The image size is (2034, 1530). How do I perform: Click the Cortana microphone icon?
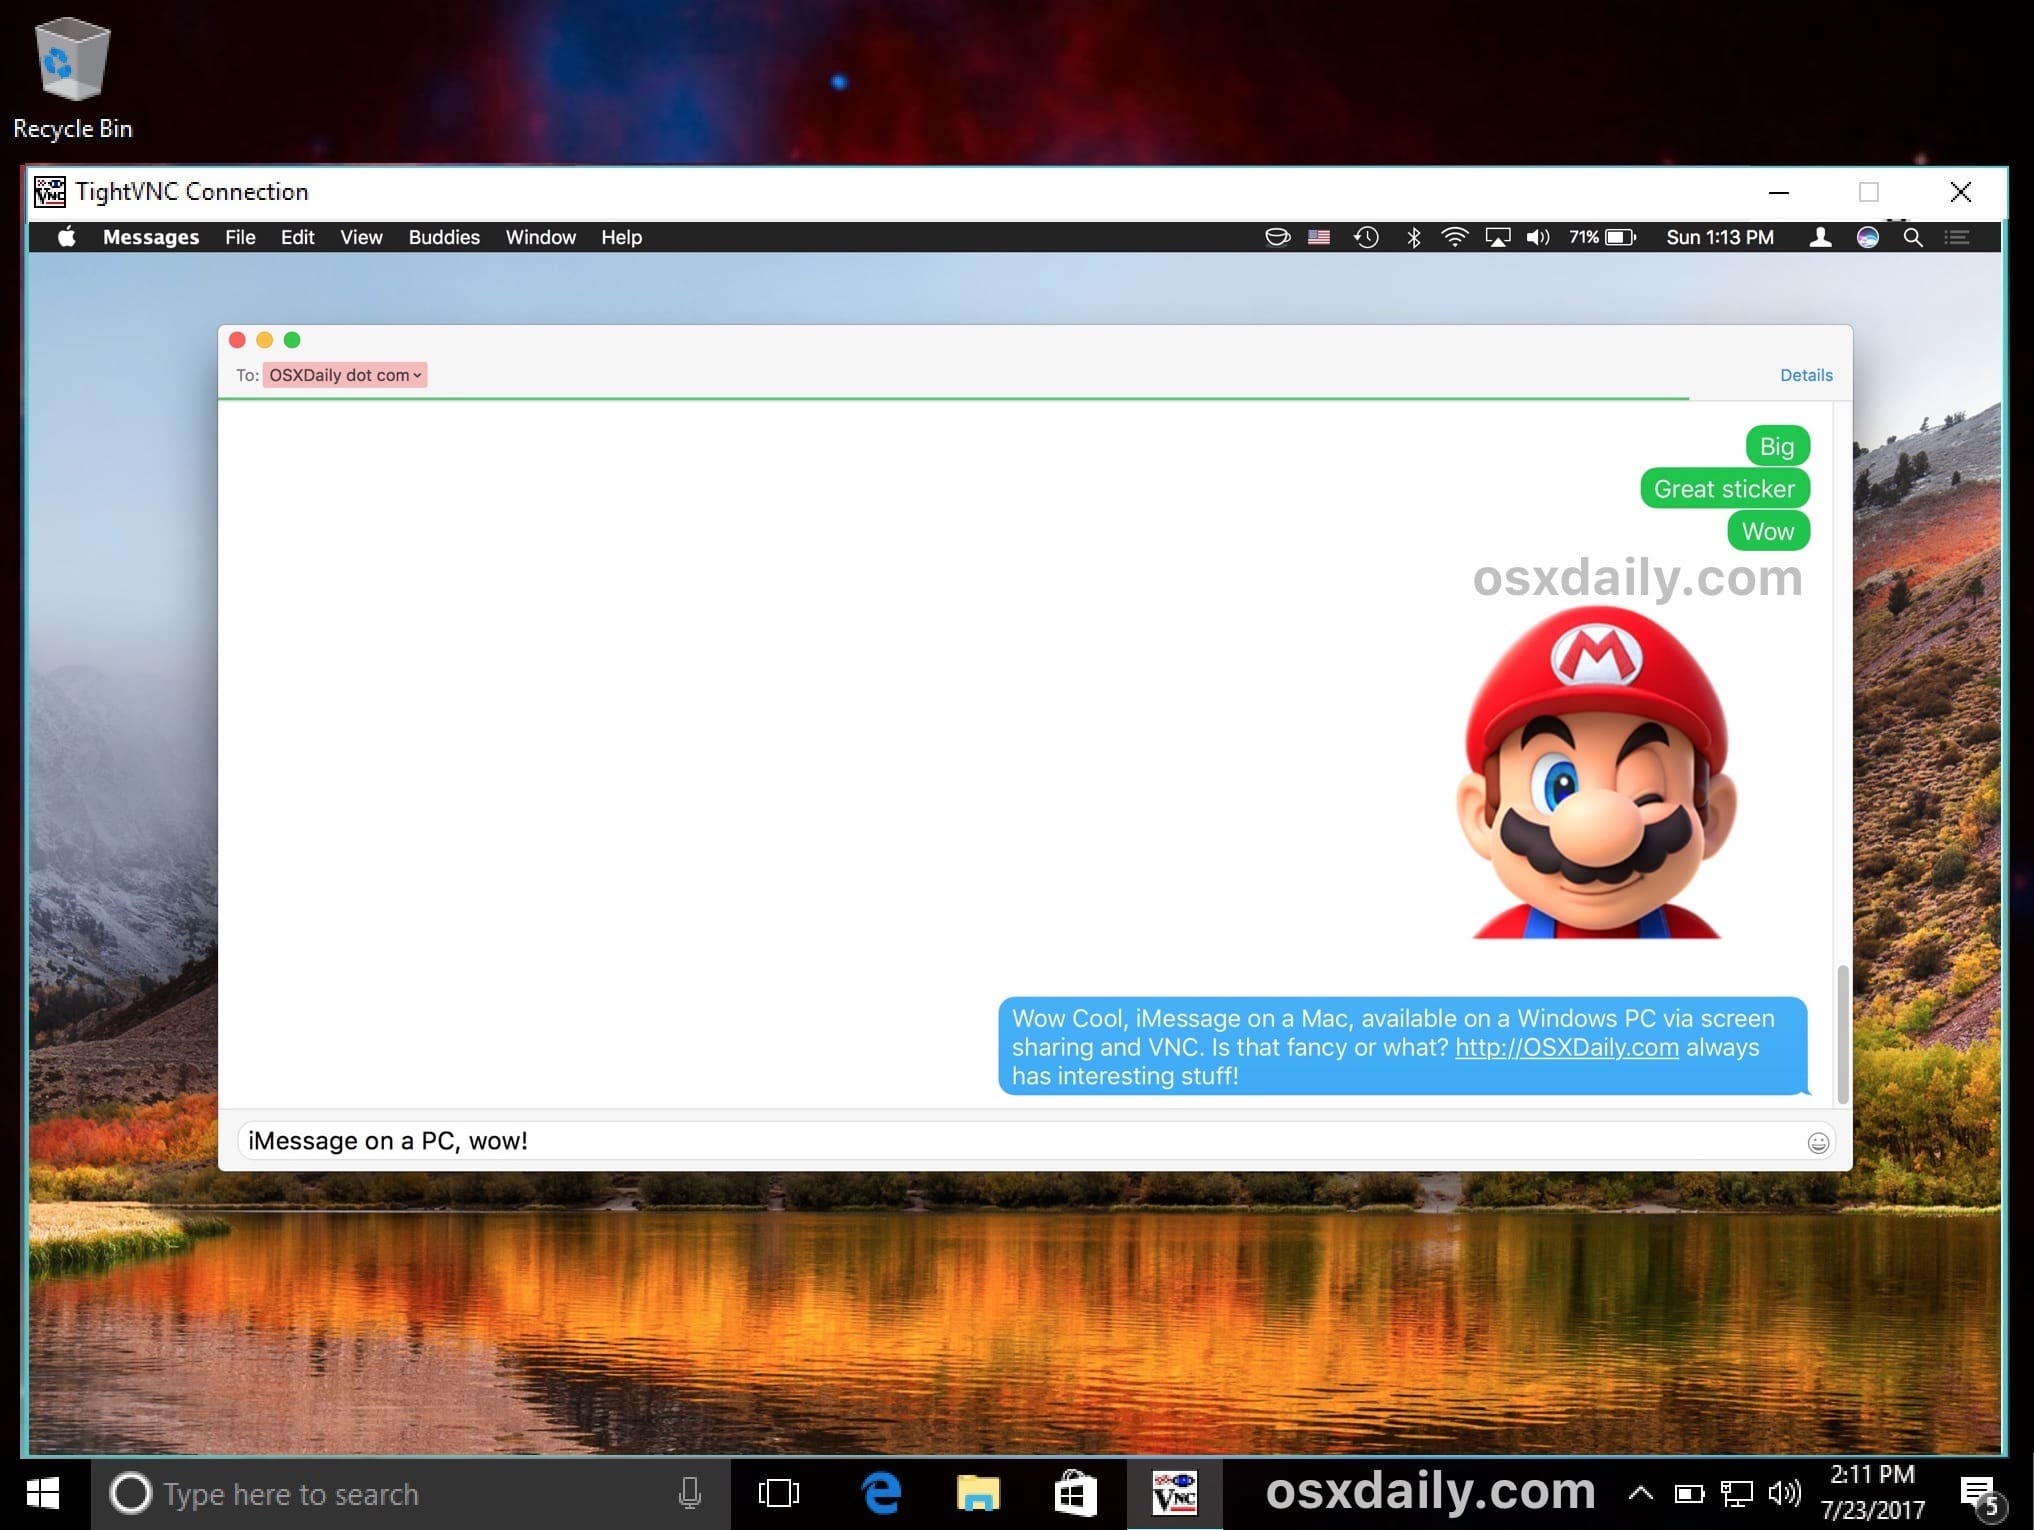pos(689,1494)
